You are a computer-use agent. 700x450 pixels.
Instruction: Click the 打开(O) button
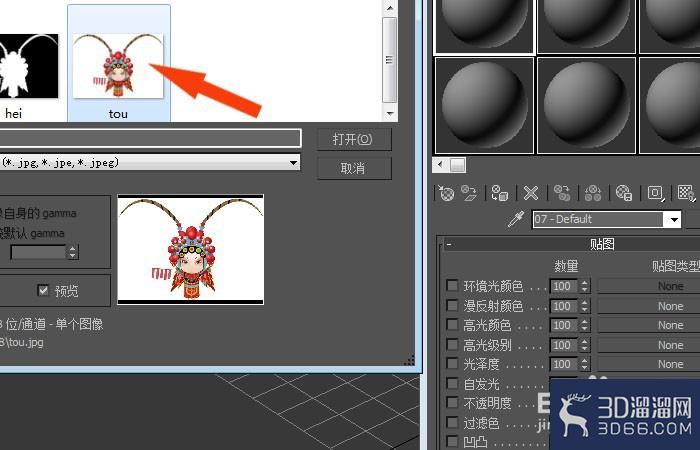pyautogui.click(x=354, y=139)
